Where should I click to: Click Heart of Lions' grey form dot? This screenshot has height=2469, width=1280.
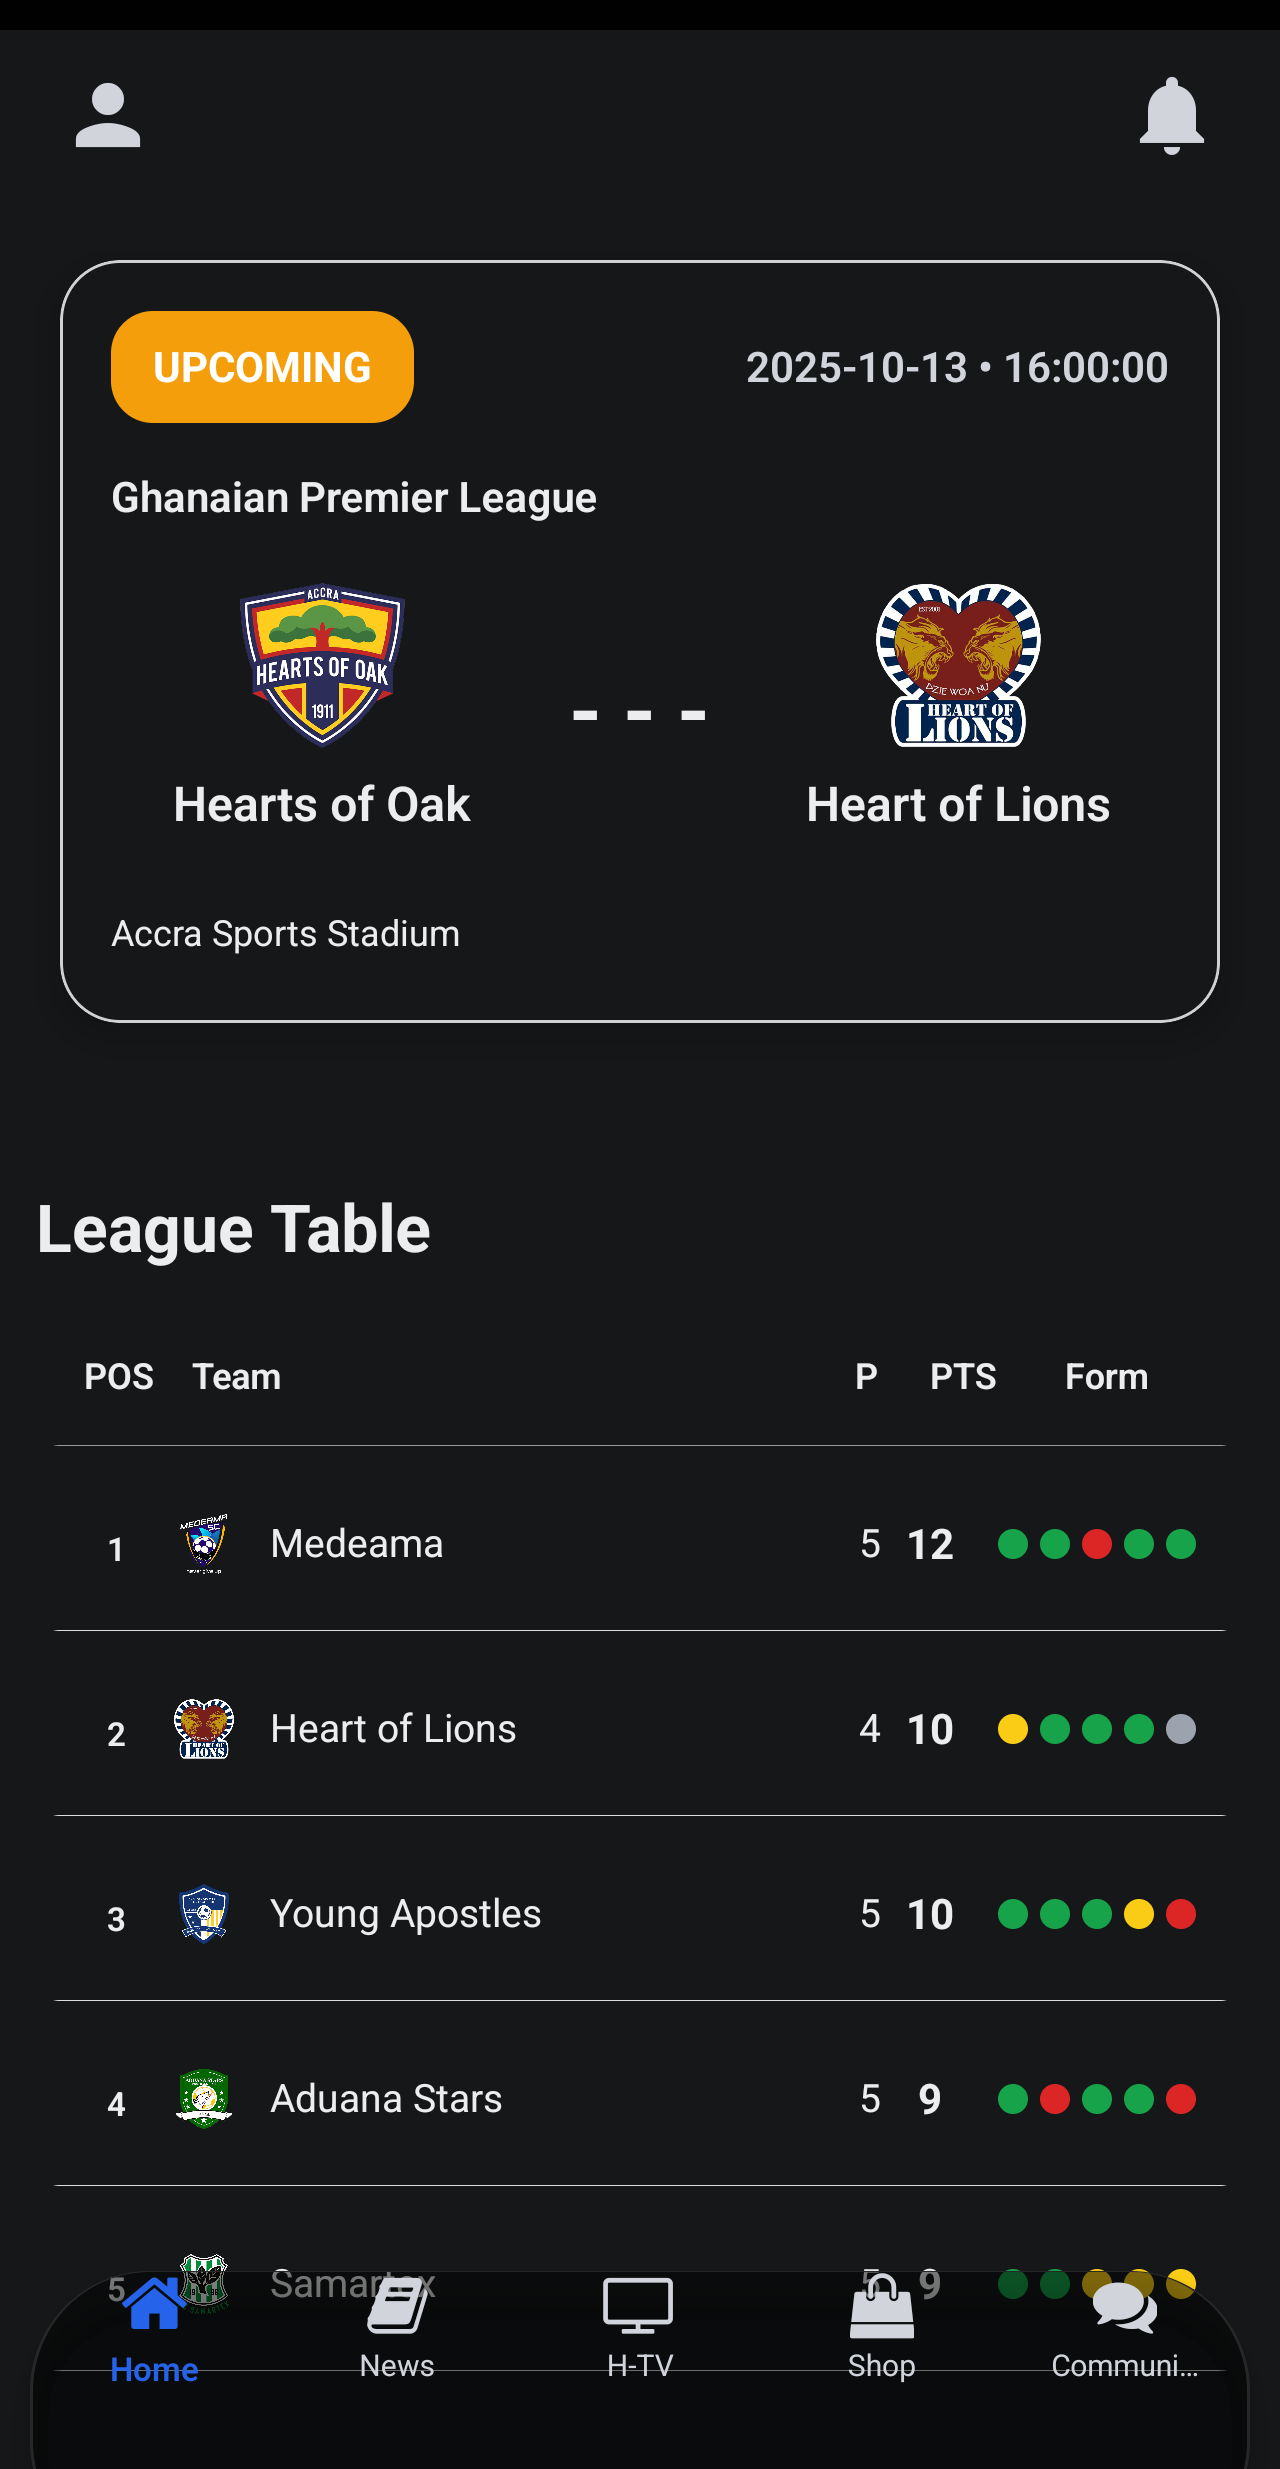pos(1181,1729)
